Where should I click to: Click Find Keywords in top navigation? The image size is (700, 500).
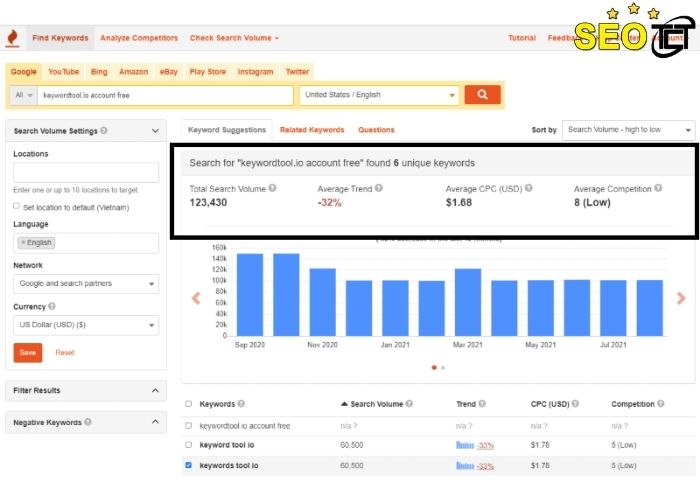(60, 38)
